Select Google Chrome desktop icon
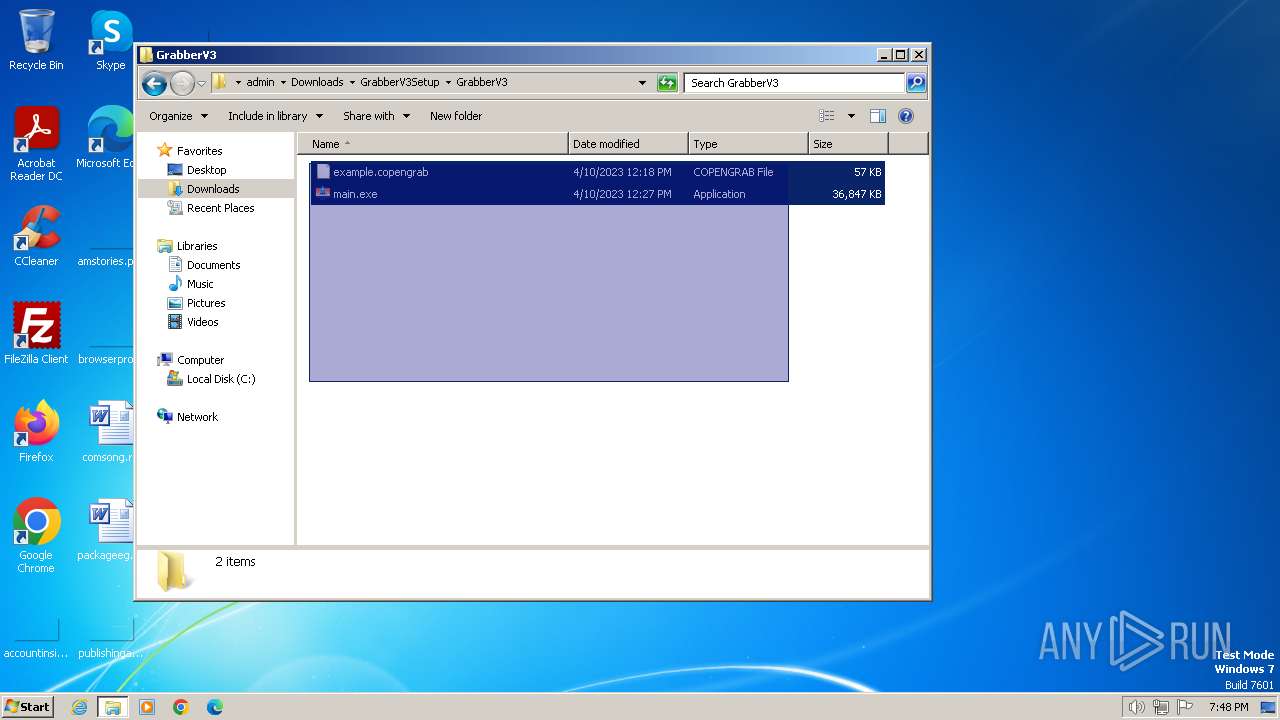1280x720 pixels. (x=36, y=536)
